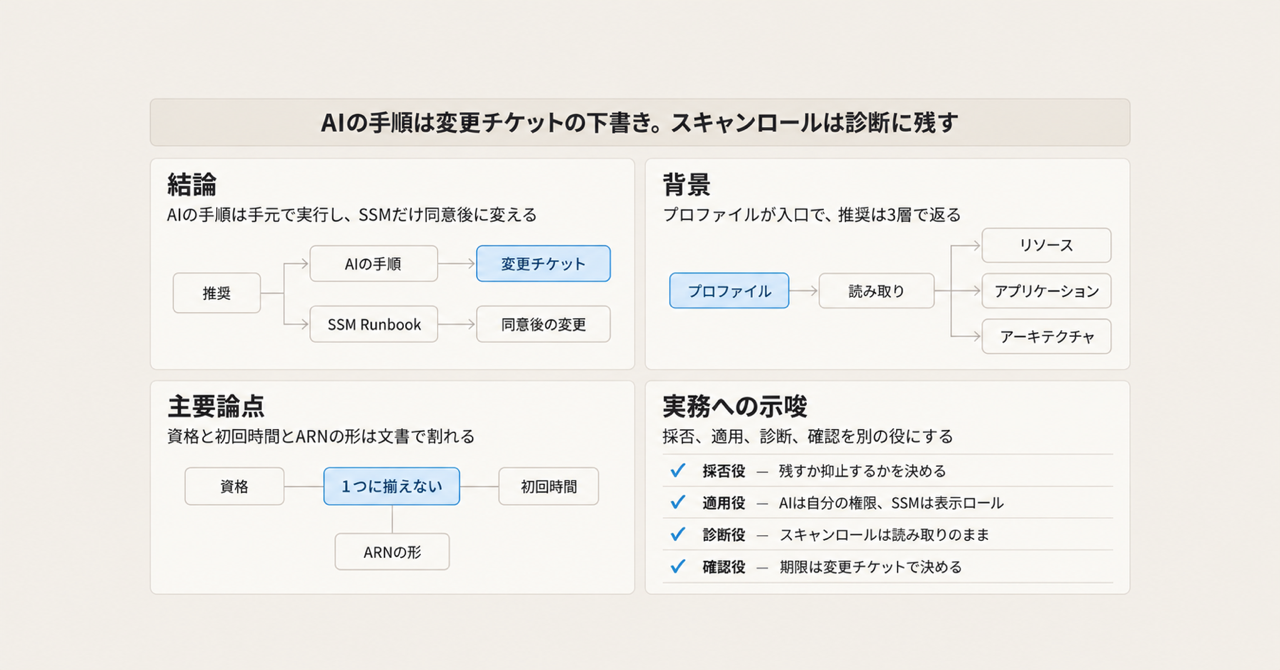This screenshot has height=670, width=1280.
Task: Click the 背景 heading
Action: [x=687, y=184]
